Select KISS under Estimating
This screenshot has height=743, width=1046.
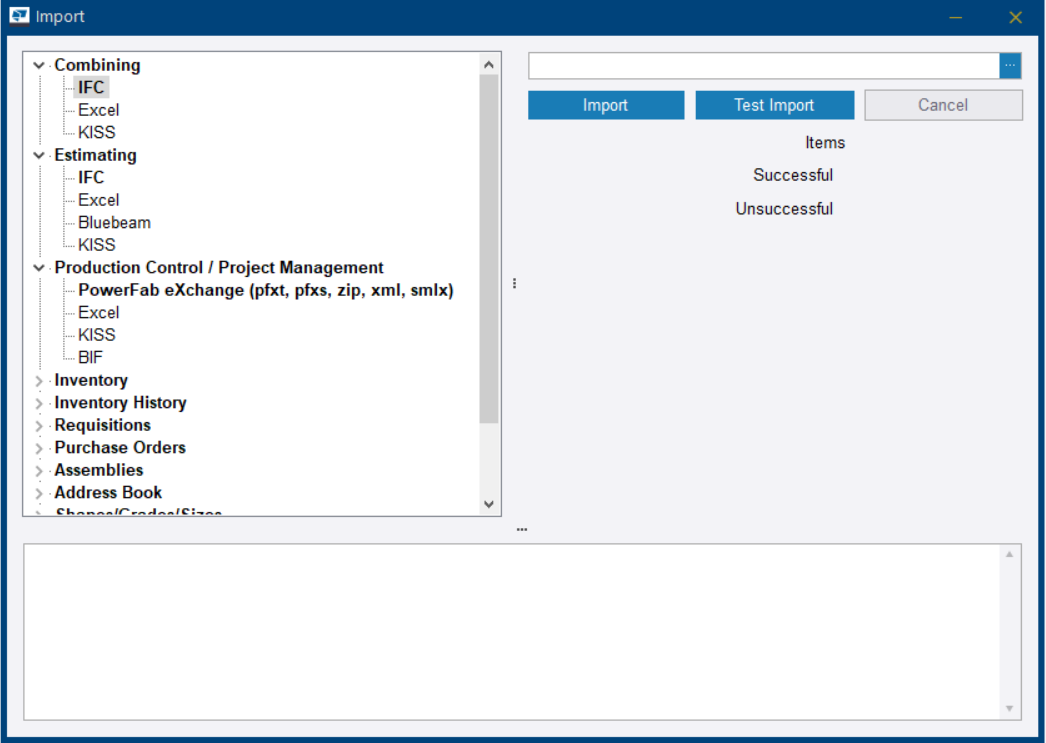tap(95, 244)
